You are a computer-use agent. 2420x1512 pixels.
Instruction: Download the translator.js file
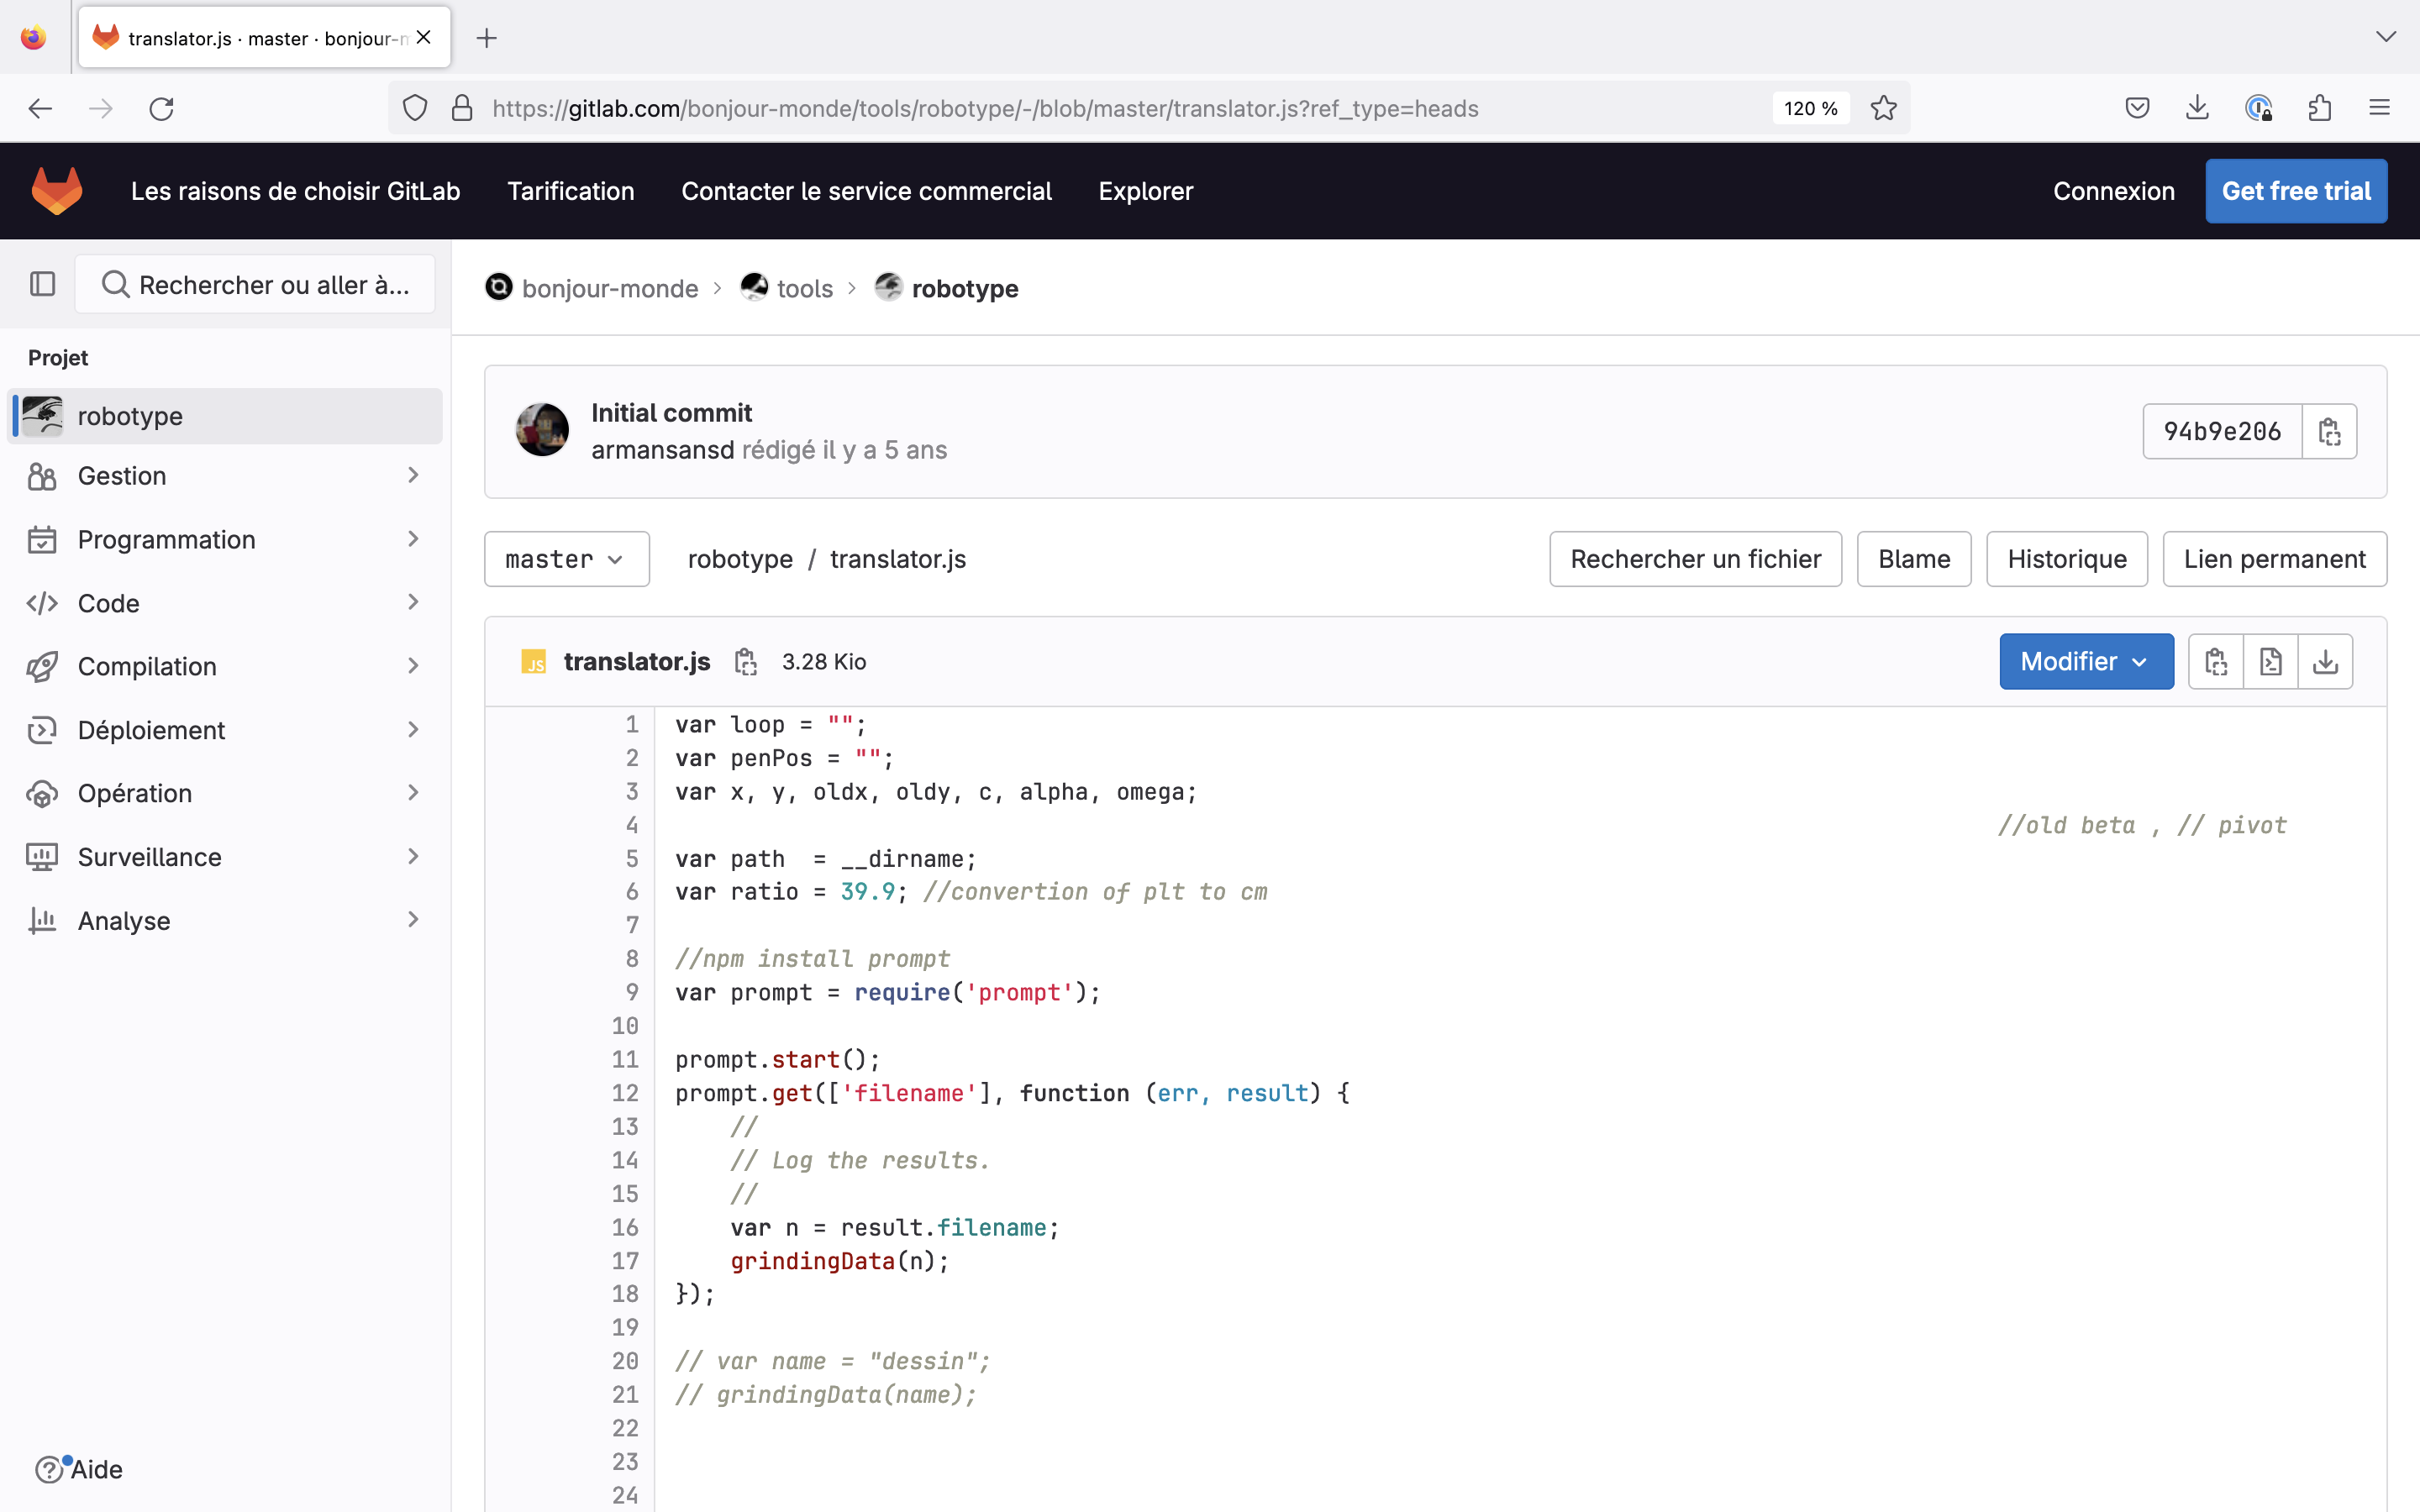coord(2325,662)
